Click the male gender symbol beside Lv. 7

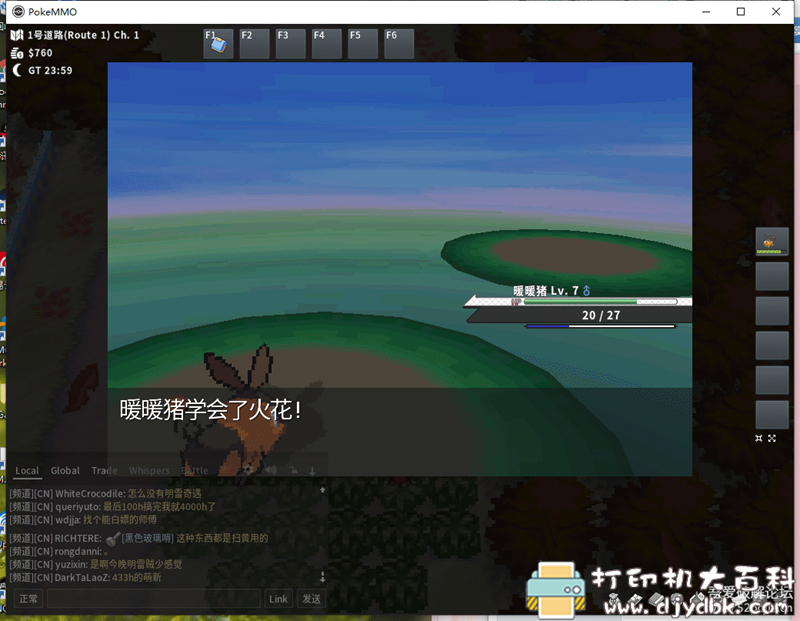587,291
